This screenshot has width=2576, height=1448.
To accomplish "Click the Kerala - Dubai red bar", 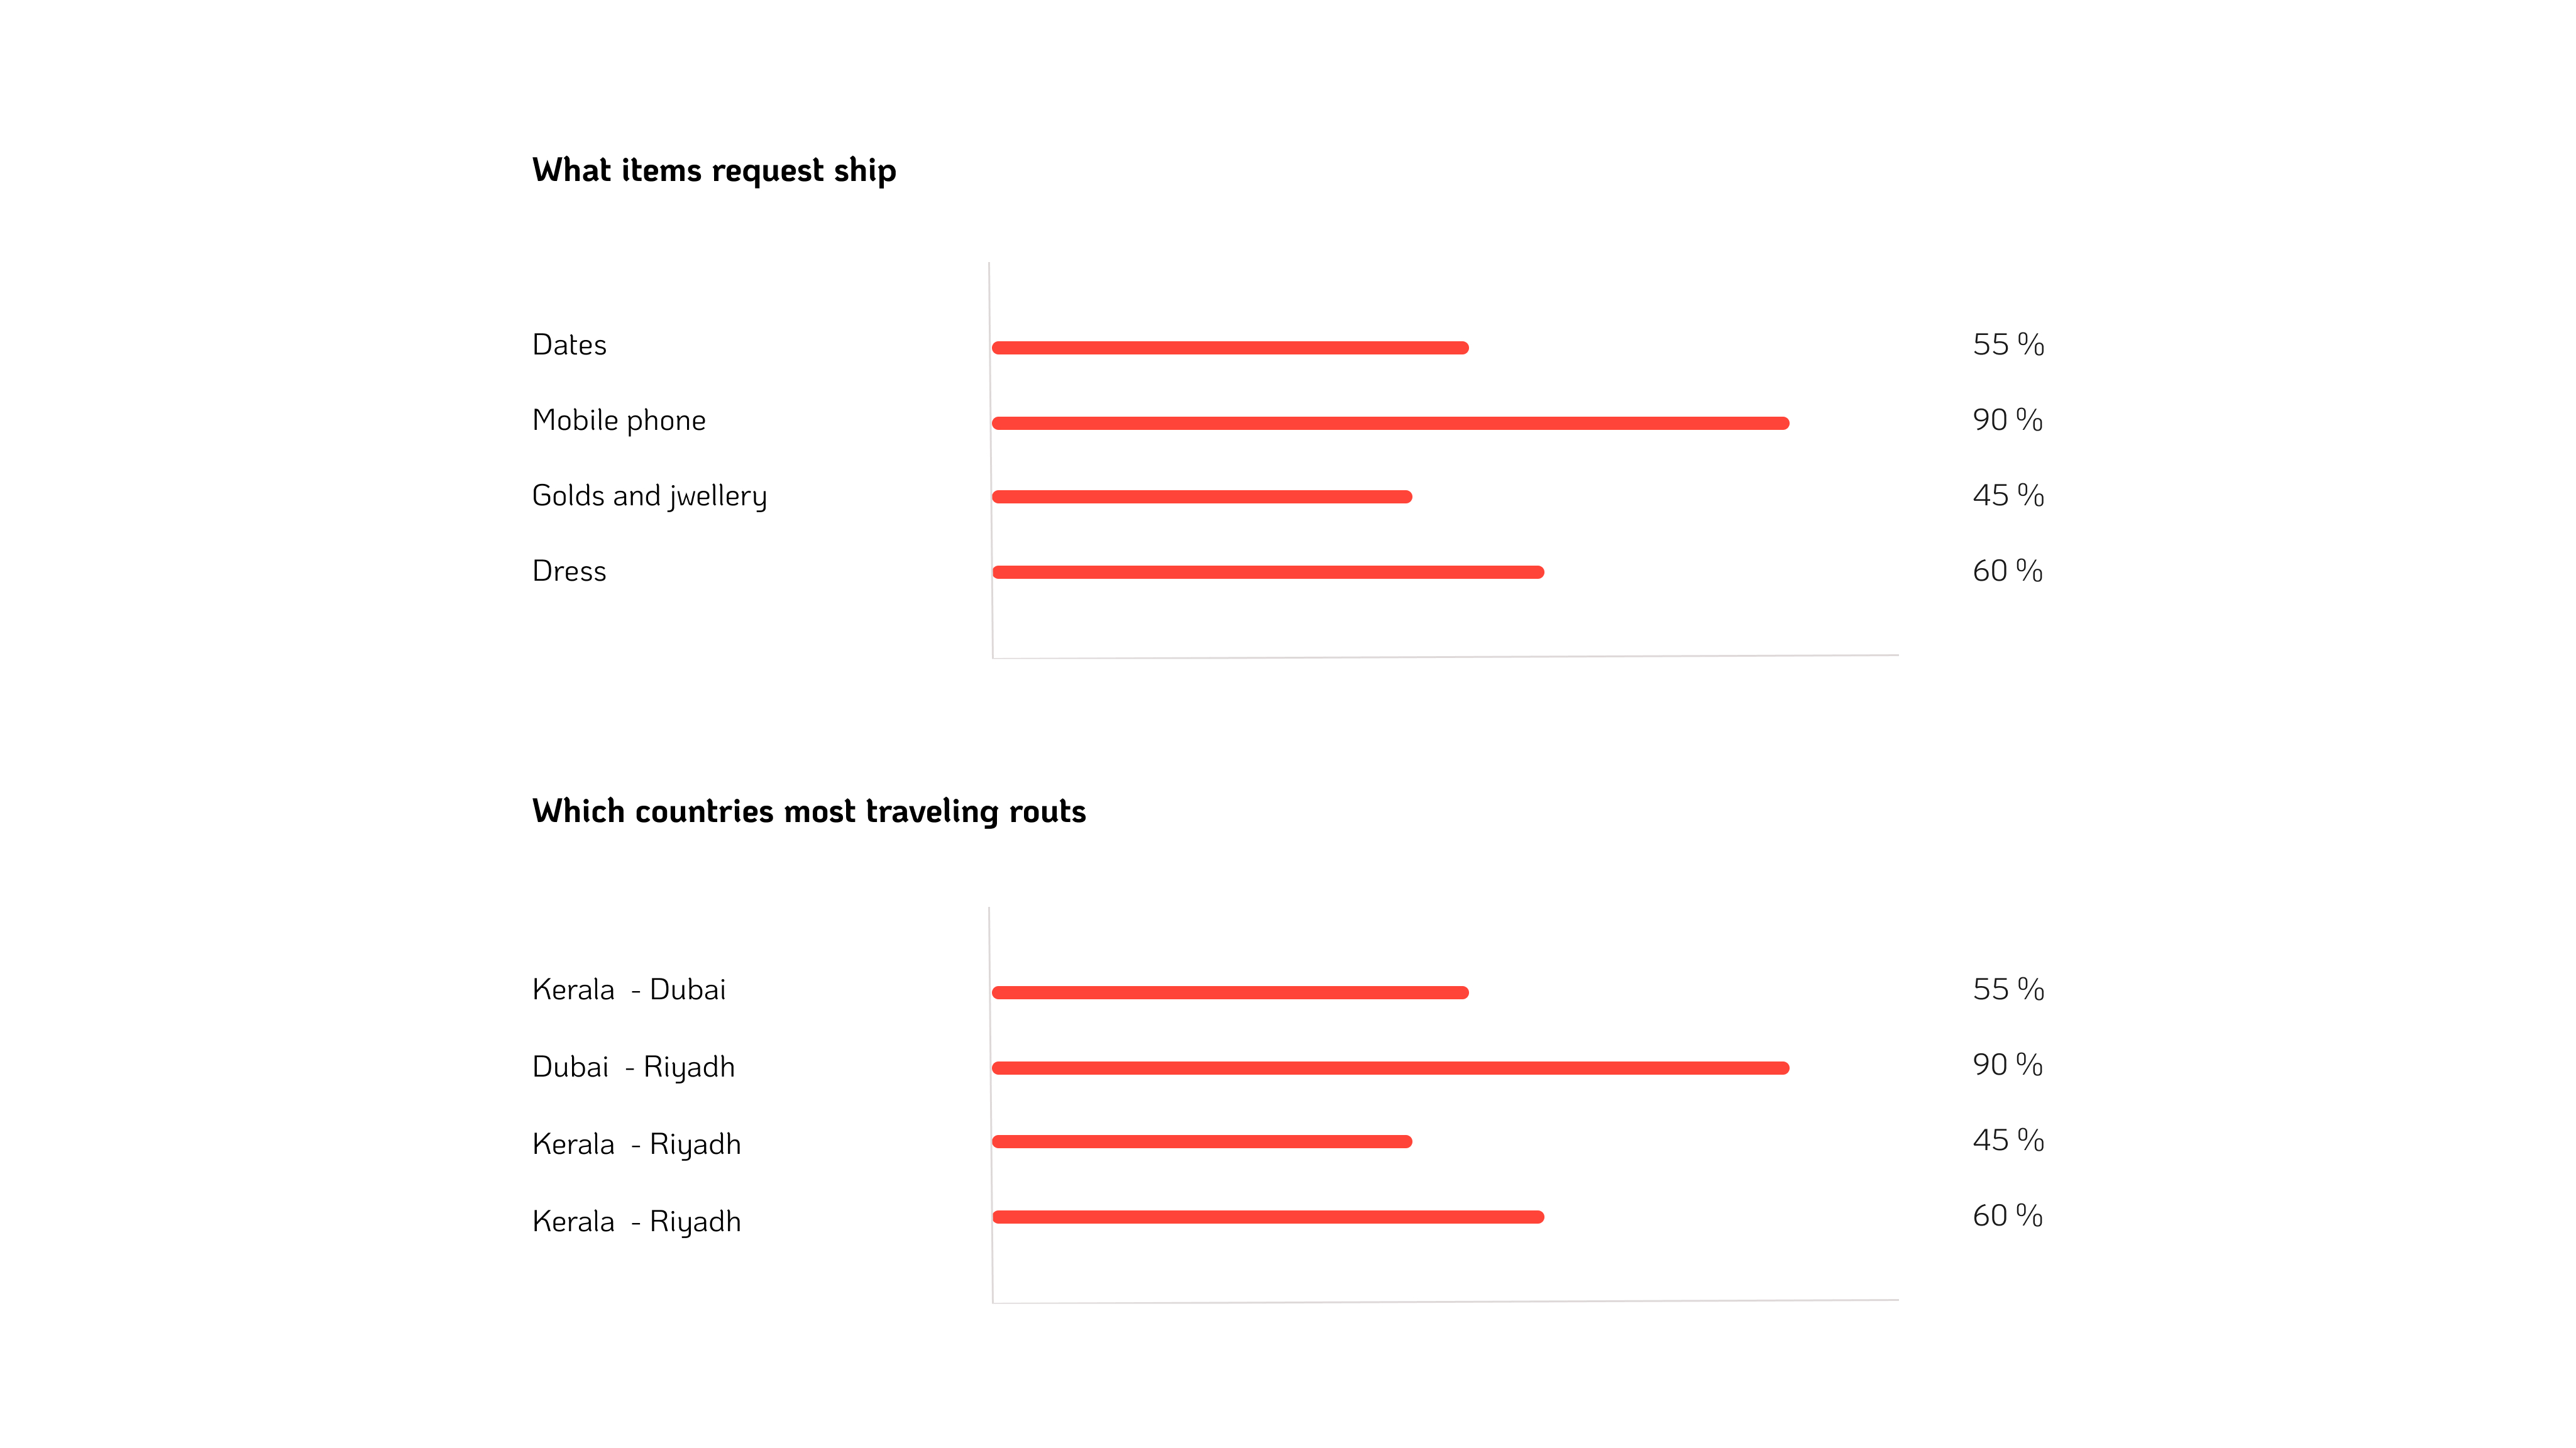I will tap(1230, 993).
